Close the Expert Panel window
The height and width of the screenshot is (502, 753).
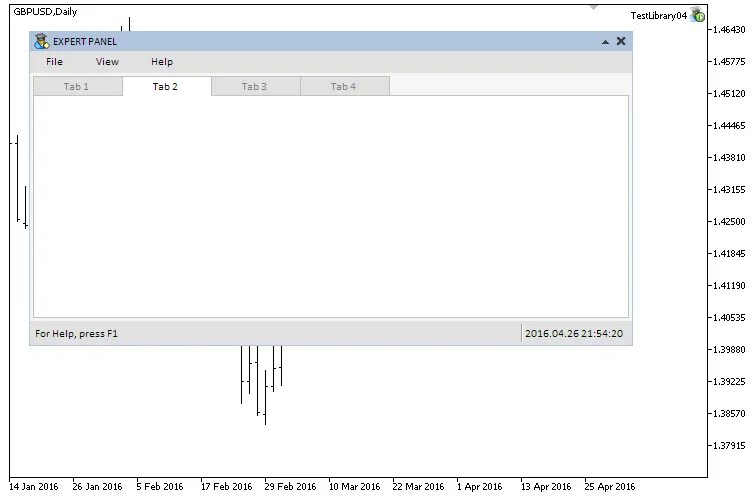(621, 41)
